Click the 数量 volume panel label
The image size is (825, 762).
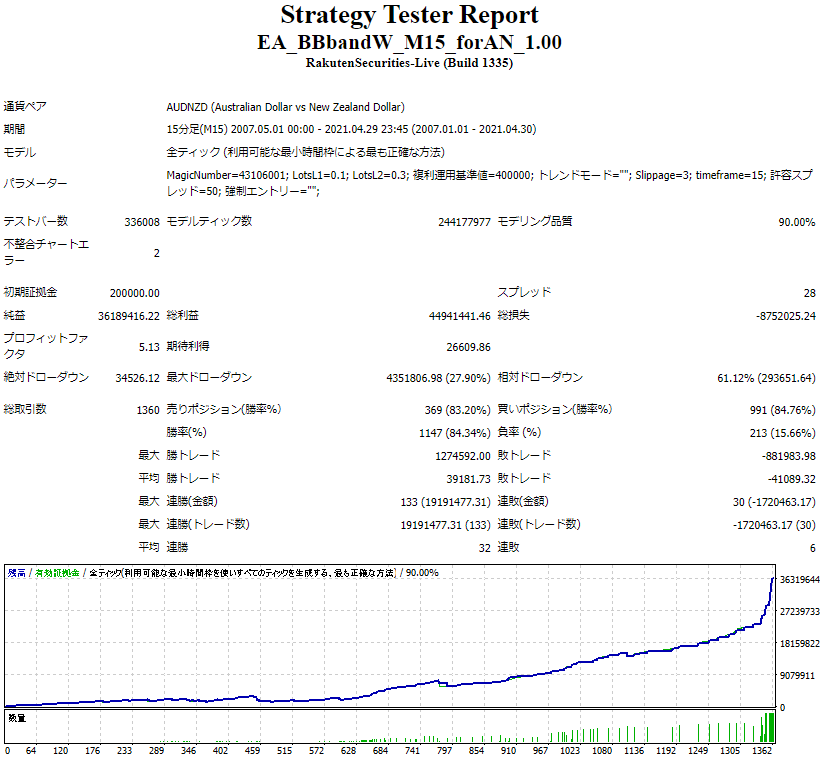[x=17, y=718]
